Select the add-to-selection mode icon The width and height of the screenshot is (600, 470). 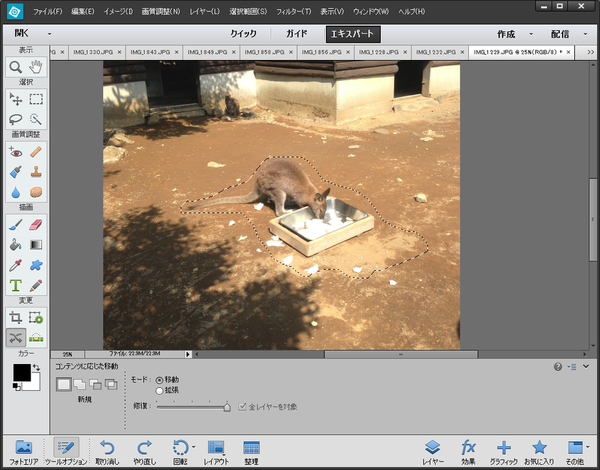80,384
